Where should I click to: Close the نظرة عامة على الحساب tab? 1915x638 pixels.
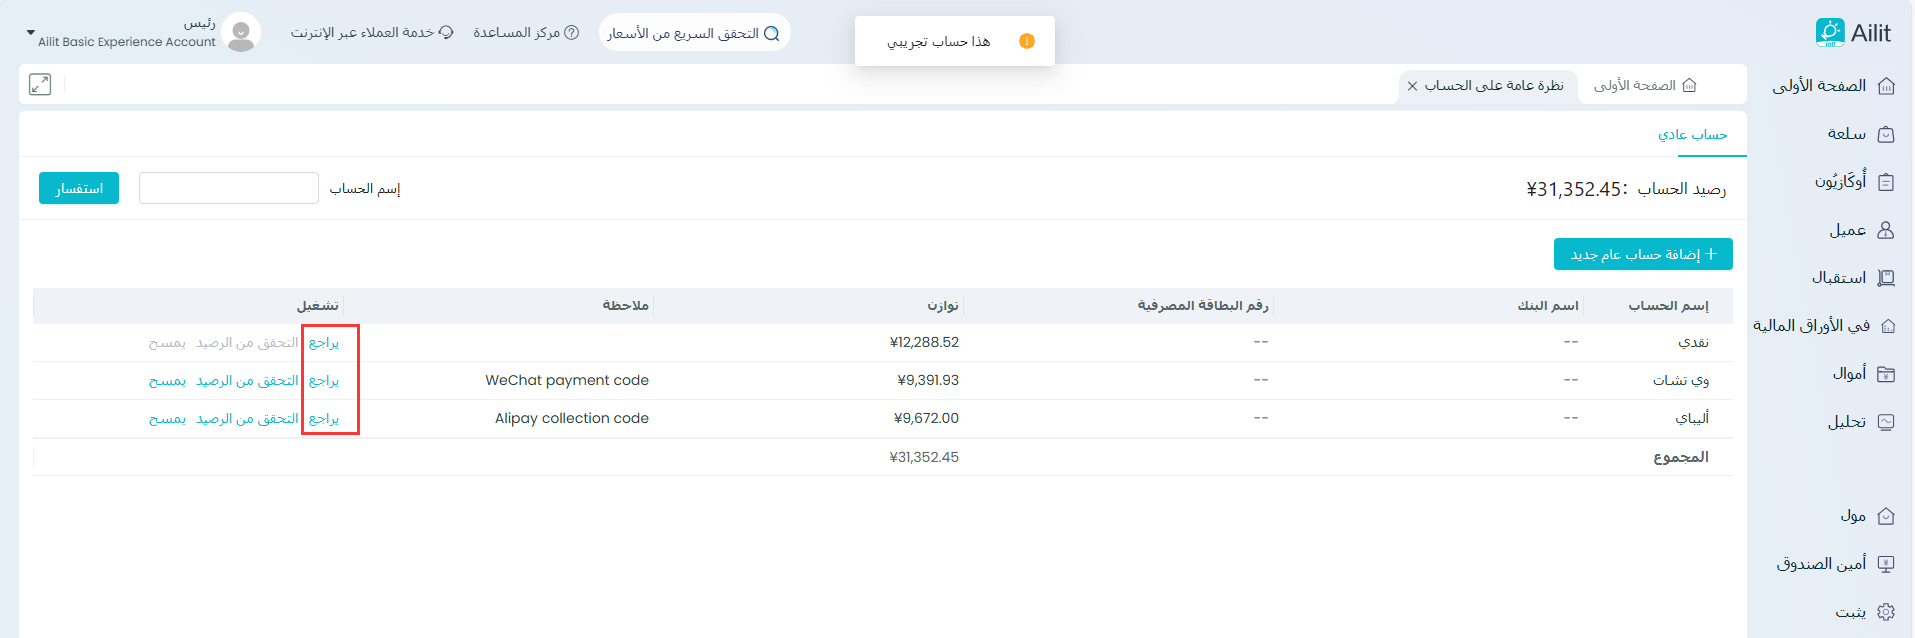pyautogui.click(x=1412, y=86)
